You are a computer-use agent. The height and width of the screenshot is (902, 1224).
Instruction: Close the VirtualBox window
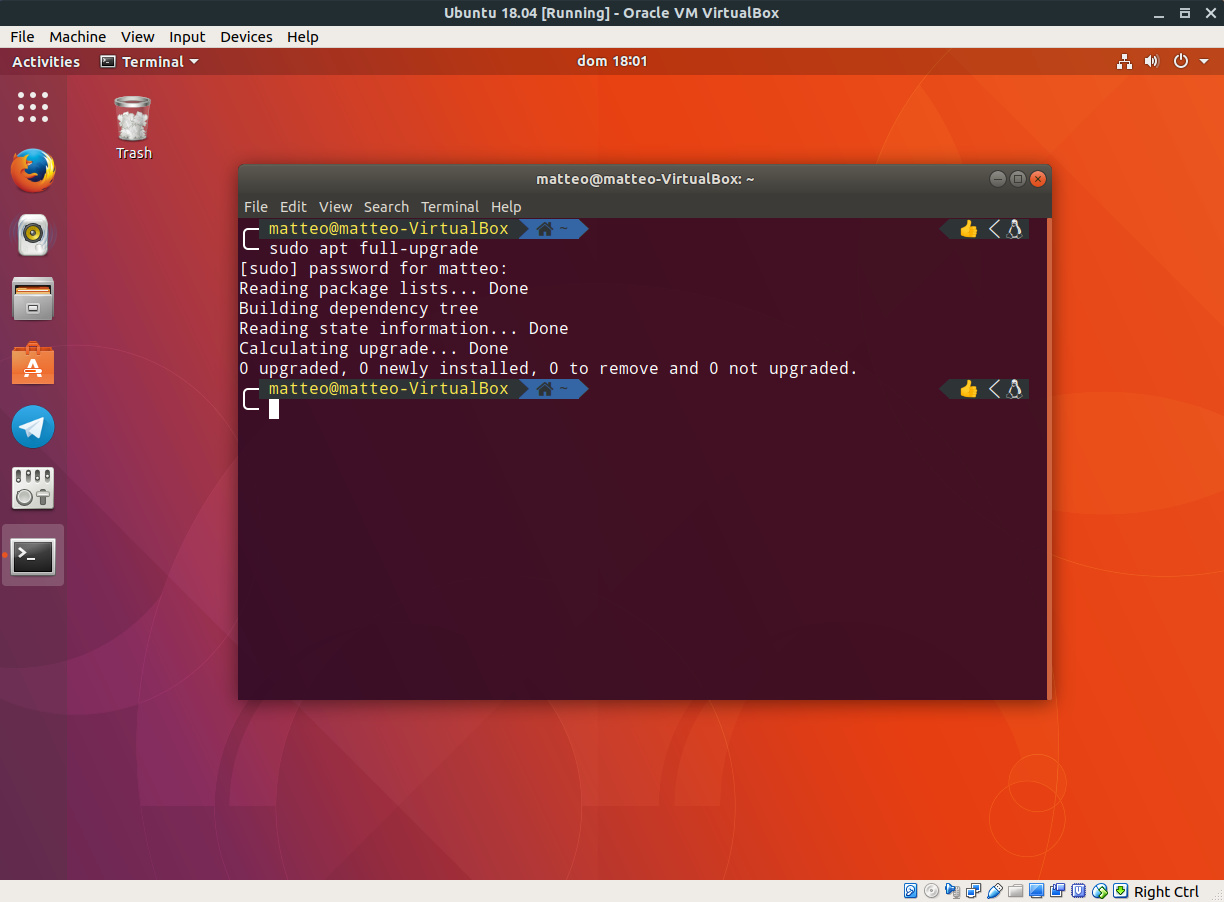(x=1209, y=13)
